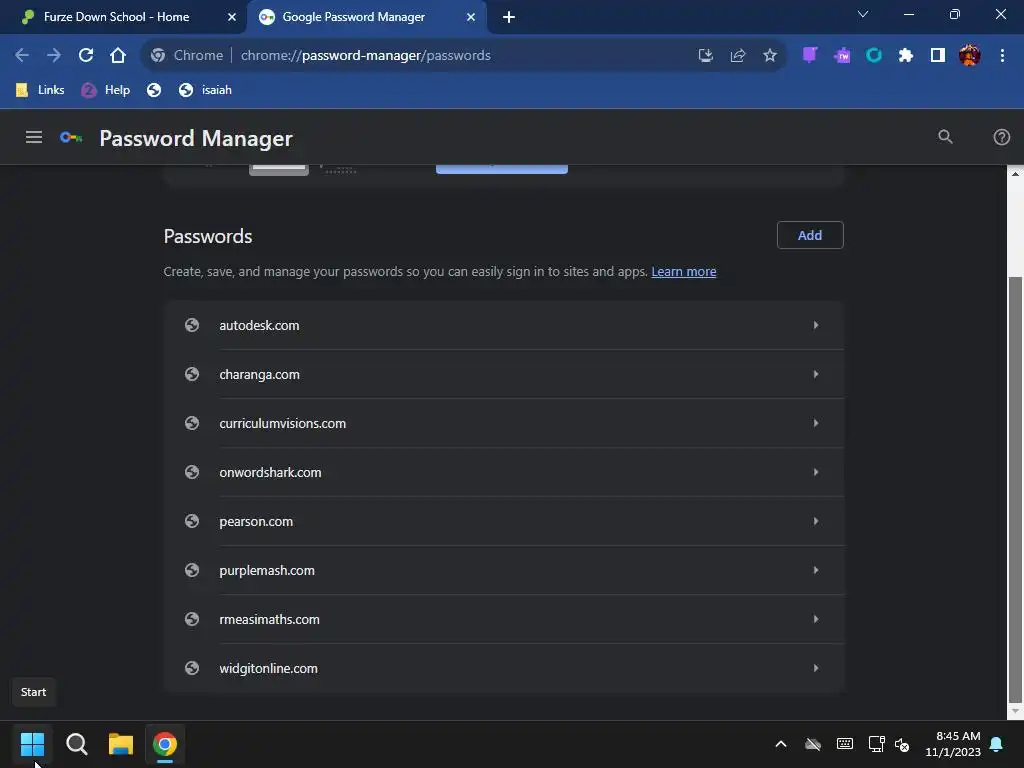Open Chrome's three-dot menu
This screenshot has height=768, width=1024.
(x=1002, y=56)
